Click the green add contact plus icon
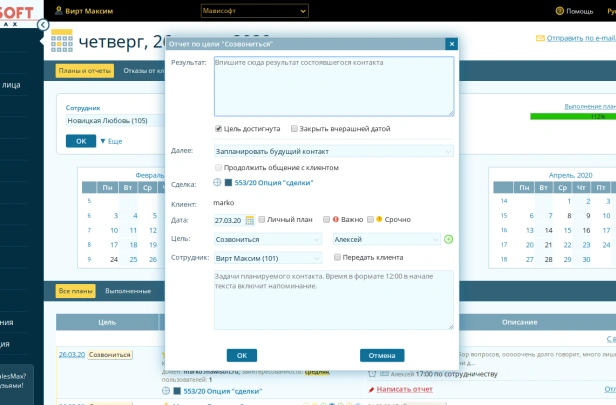The image size is (616, 405). pos(449,239)
